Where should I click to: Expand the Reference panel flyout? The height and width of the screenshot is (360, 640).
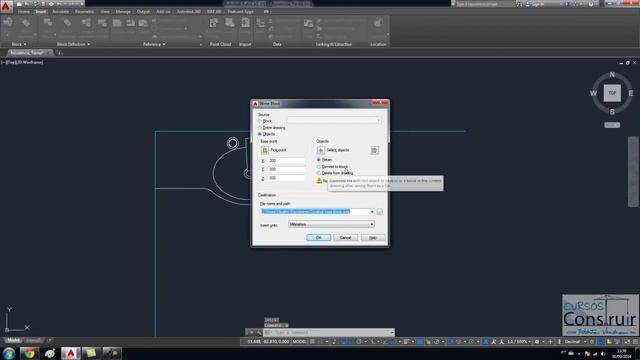tap(154, 44)
